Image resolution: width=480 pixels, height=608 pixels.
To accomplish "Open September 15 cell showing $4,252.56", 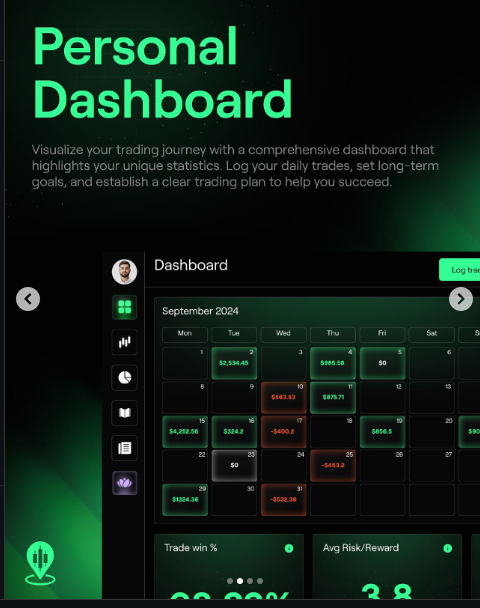I will coord(185,432).
